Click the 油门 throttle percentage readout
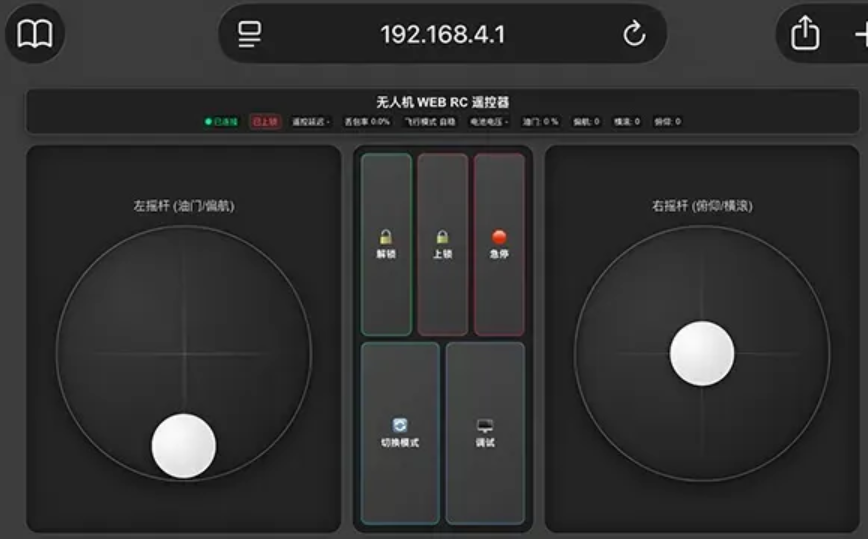 tap(540, 122)
